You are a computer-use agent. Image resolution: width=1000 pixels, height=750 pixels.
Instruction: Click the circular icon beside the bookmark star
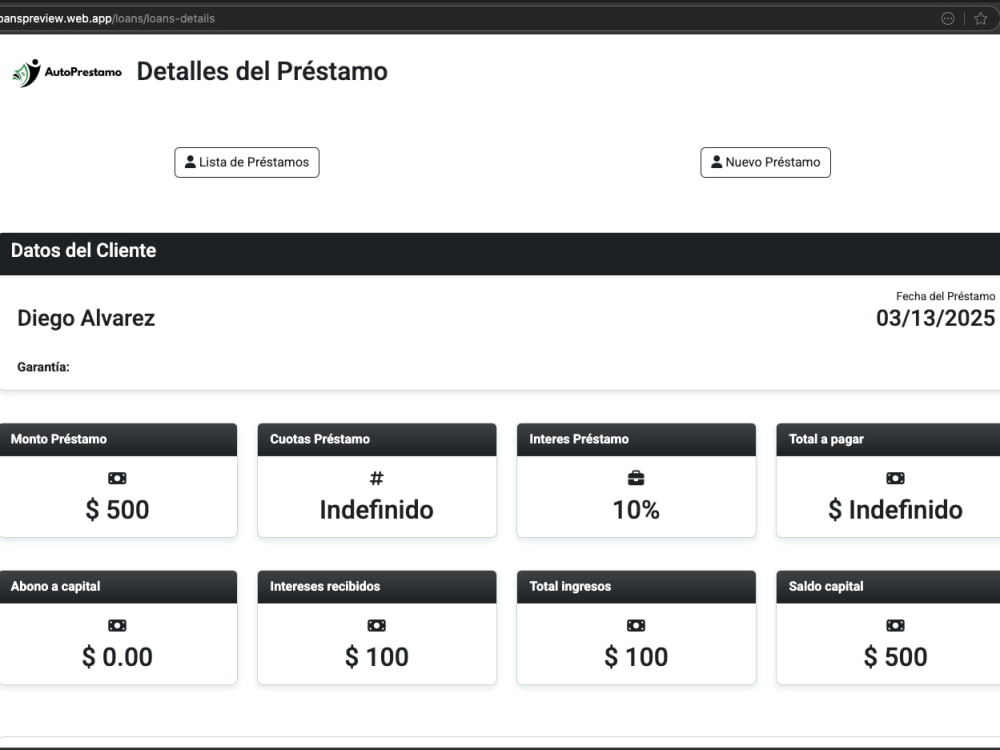coord(948,18)
